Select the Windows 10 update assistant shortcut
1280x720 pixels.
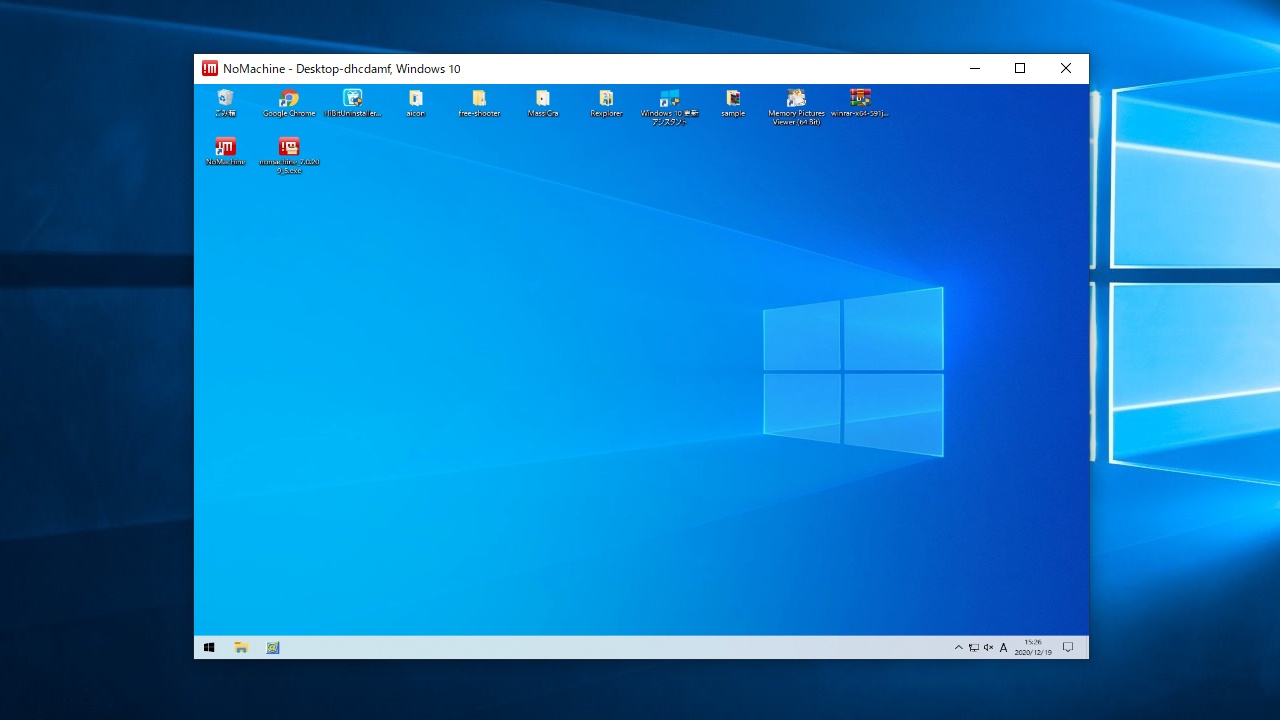670,107
